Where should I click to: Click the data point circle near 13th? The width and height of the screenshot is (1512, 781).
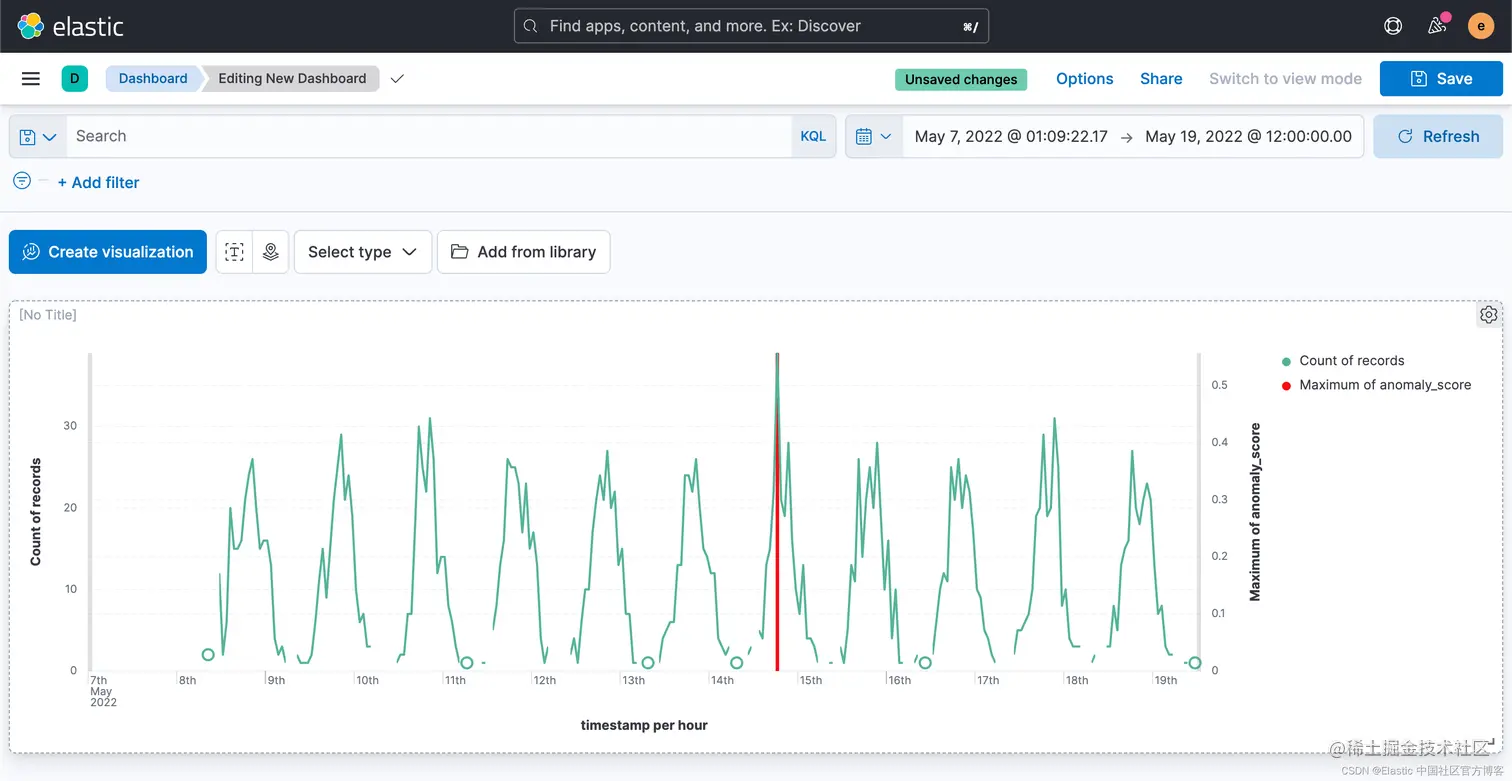click(647, 663)
